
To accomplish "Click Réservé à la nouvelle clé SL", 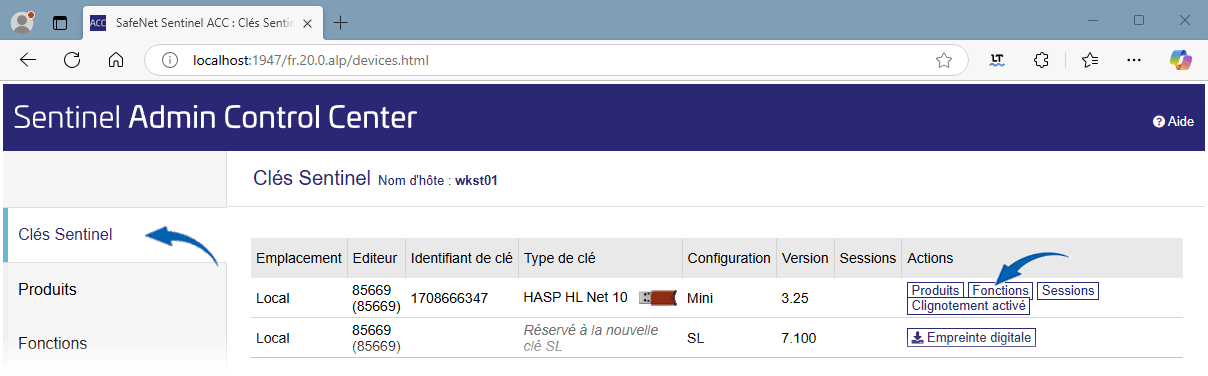I will (590, 338).
